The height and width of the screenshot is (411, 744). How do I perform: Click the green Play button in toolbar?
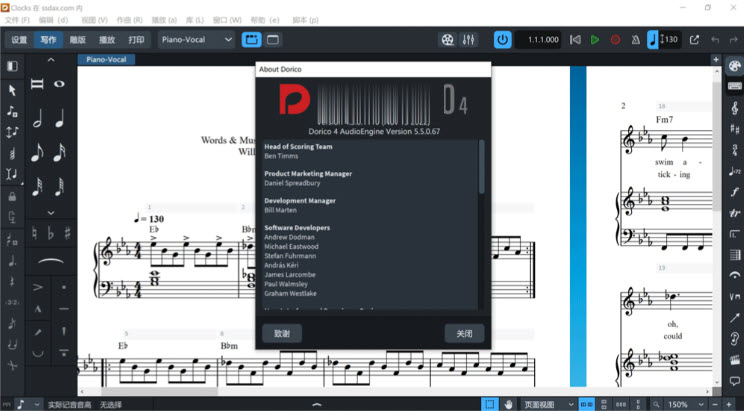[595, 40]
